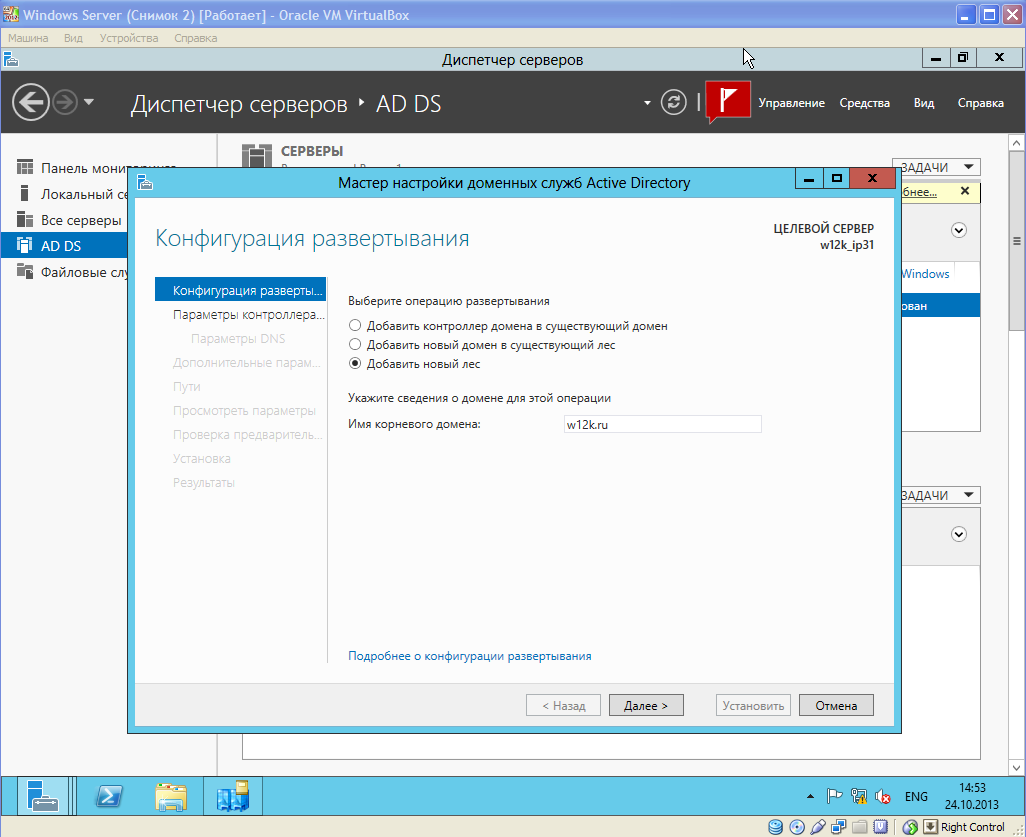
Task: Select Панель мониторинга in sidebar
Action: click(108, 168)
